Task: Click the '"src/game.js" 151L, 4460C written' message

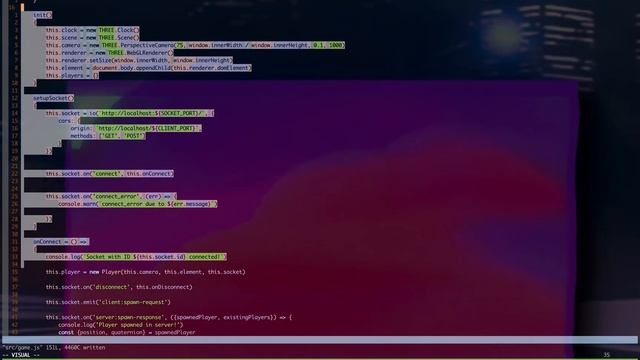Action: click(x=53, y=348)
